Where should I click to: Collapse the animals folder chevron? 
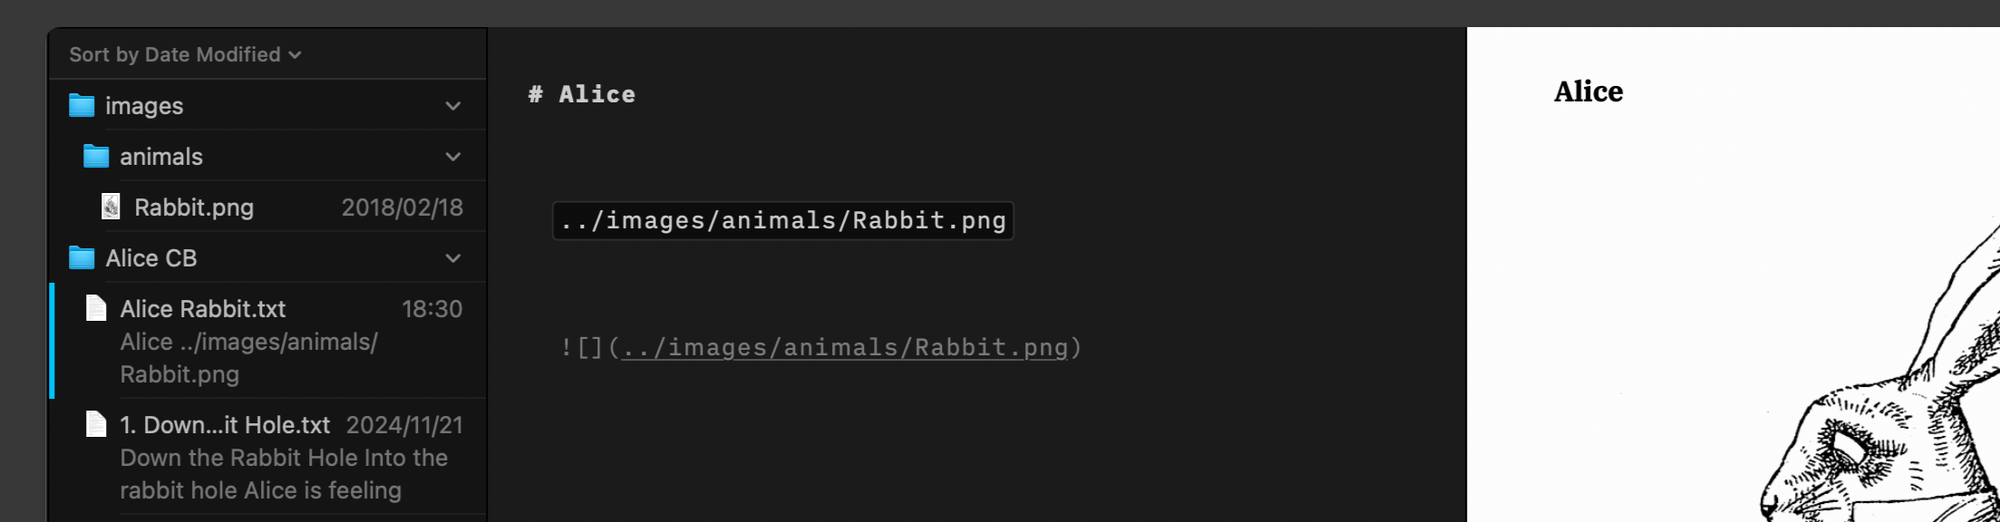pos(453,157)
